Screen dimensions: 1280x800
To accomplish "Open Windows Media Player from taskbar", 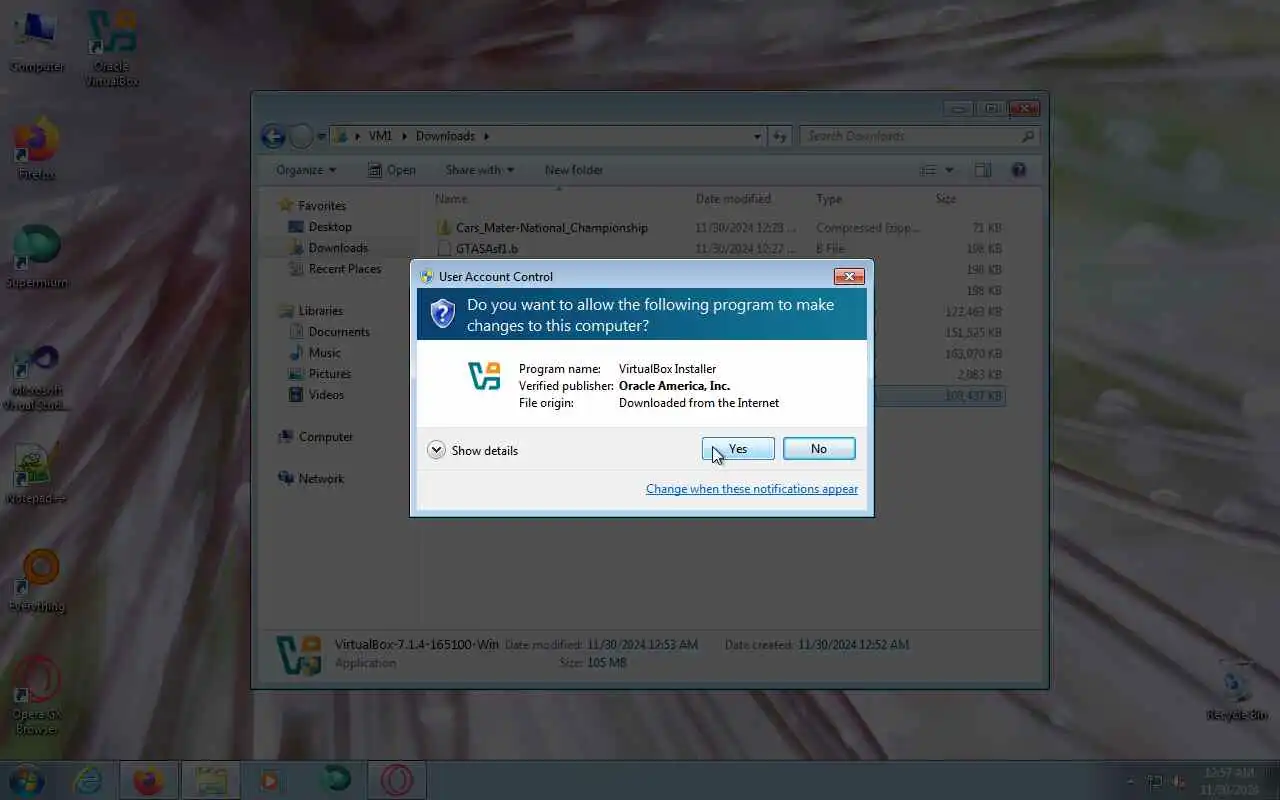I will pos(270,780).
